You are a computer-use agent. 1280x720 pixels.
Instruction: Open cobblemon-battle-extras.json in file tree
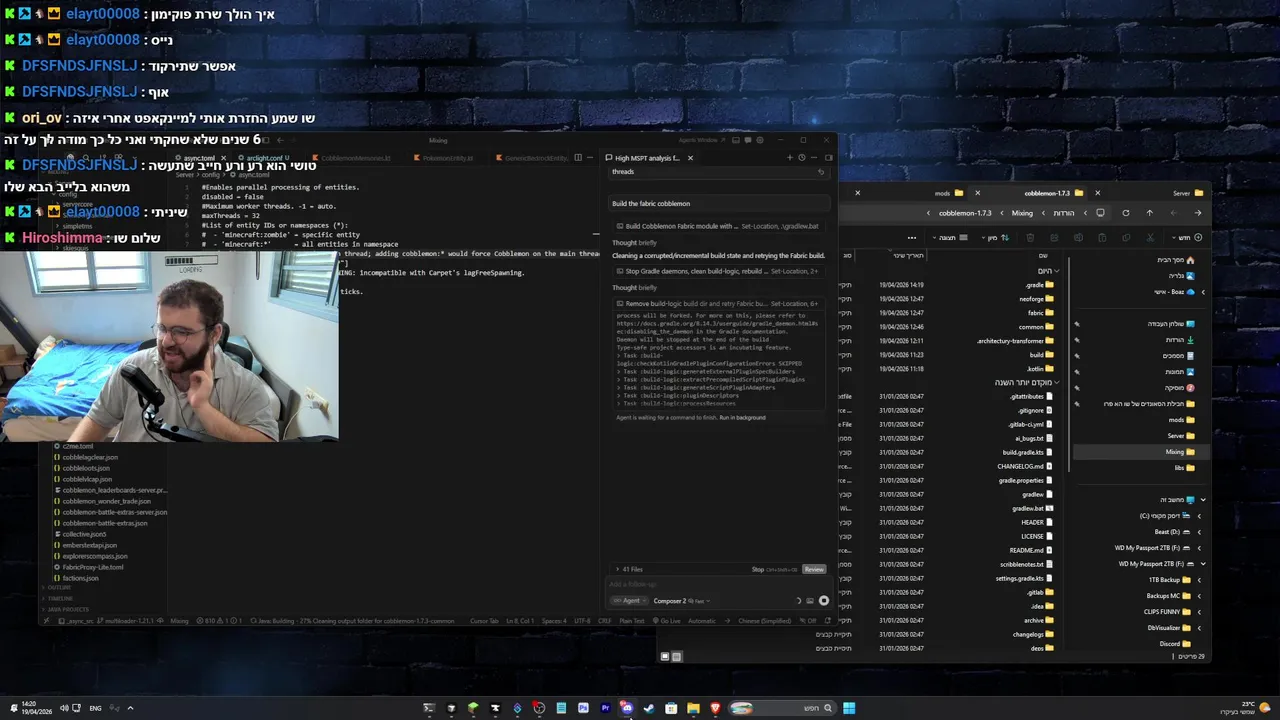(x=104, y=523)
